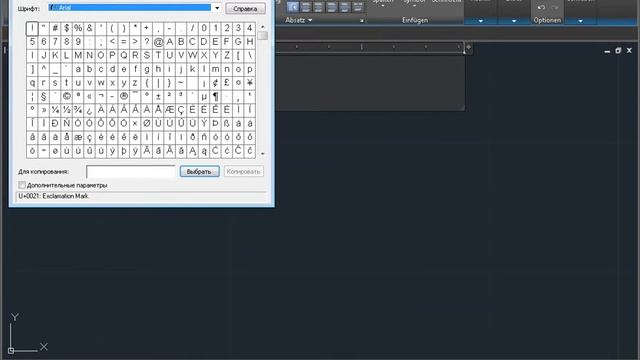Click the character map scrollbar down arrow
640x360 pixels.
[x=262, y=154]
